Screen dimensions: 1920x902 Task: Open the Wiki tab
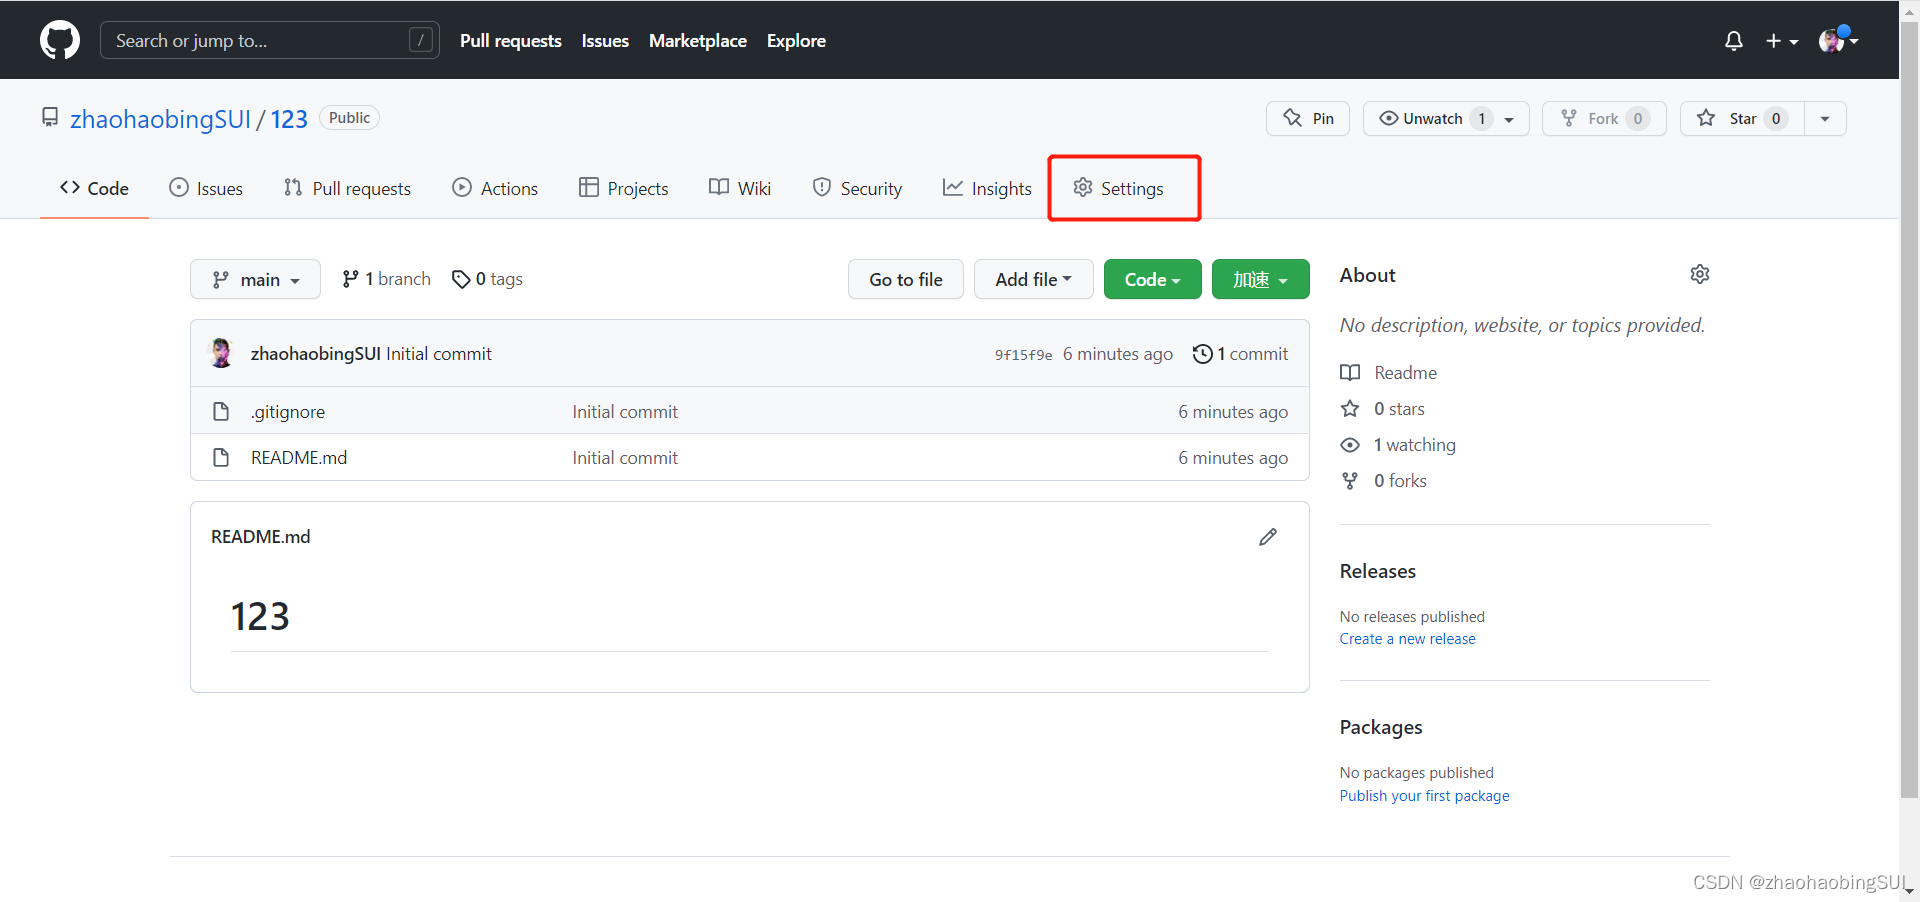pos(740,188)
